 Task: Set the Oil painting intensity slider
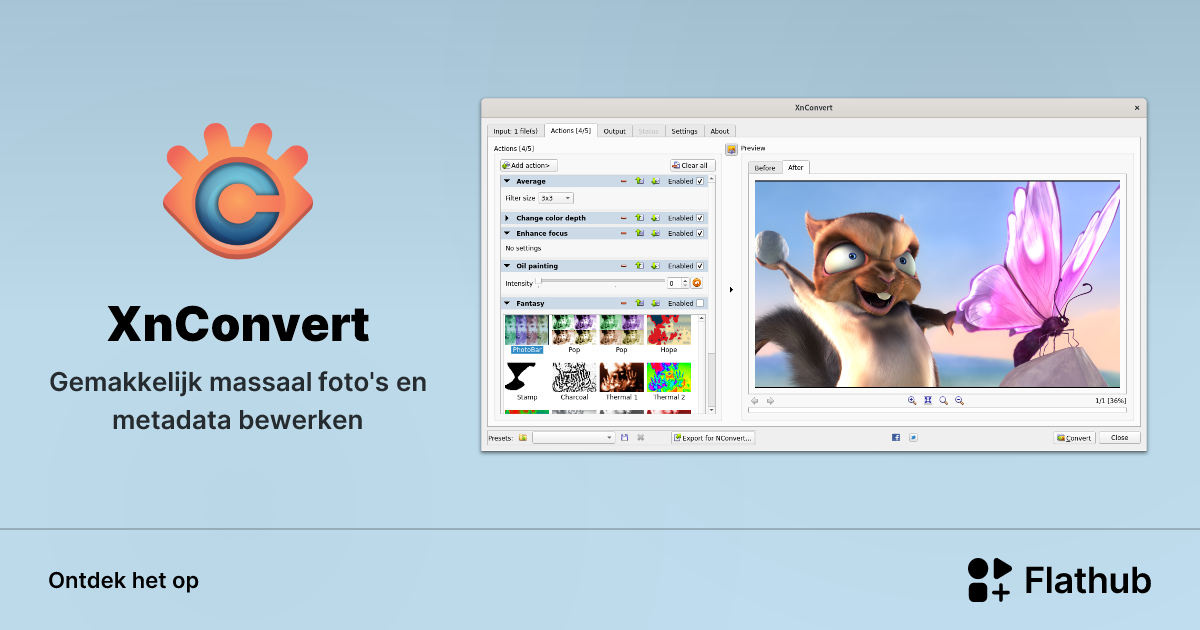pos(539,282)
